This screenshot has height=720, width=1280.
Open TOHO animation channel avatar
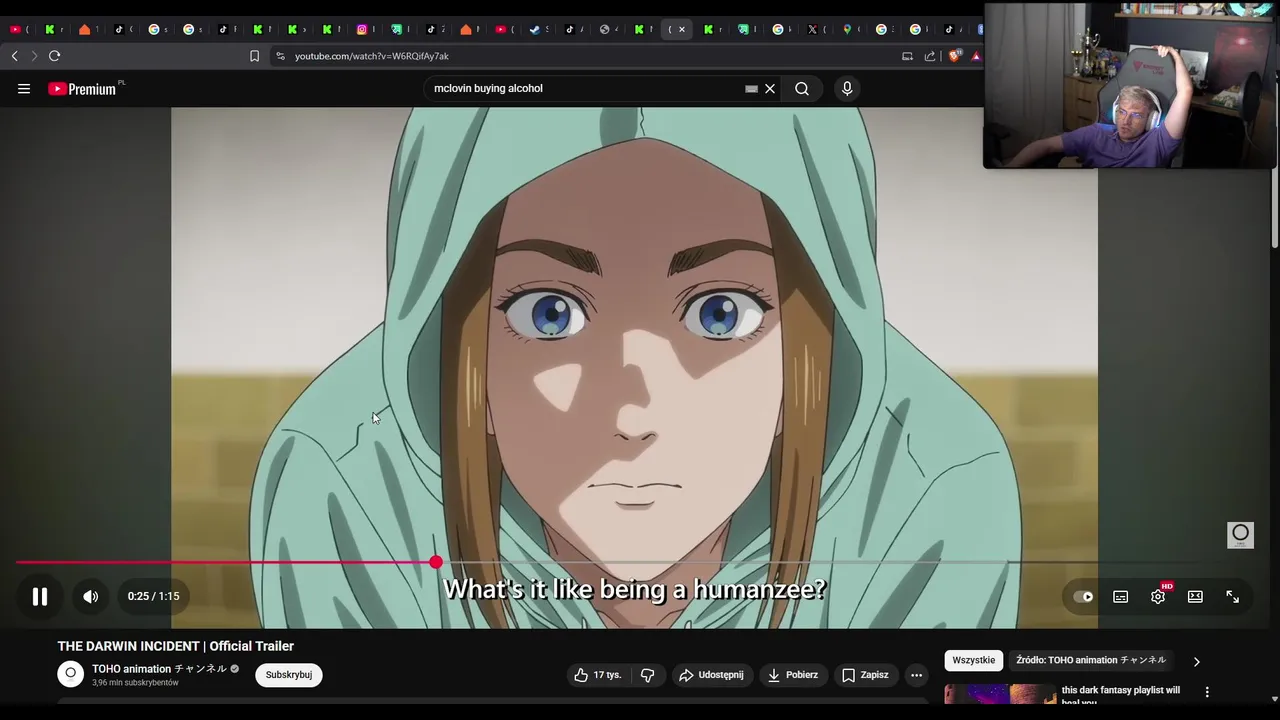click(71, 674)
